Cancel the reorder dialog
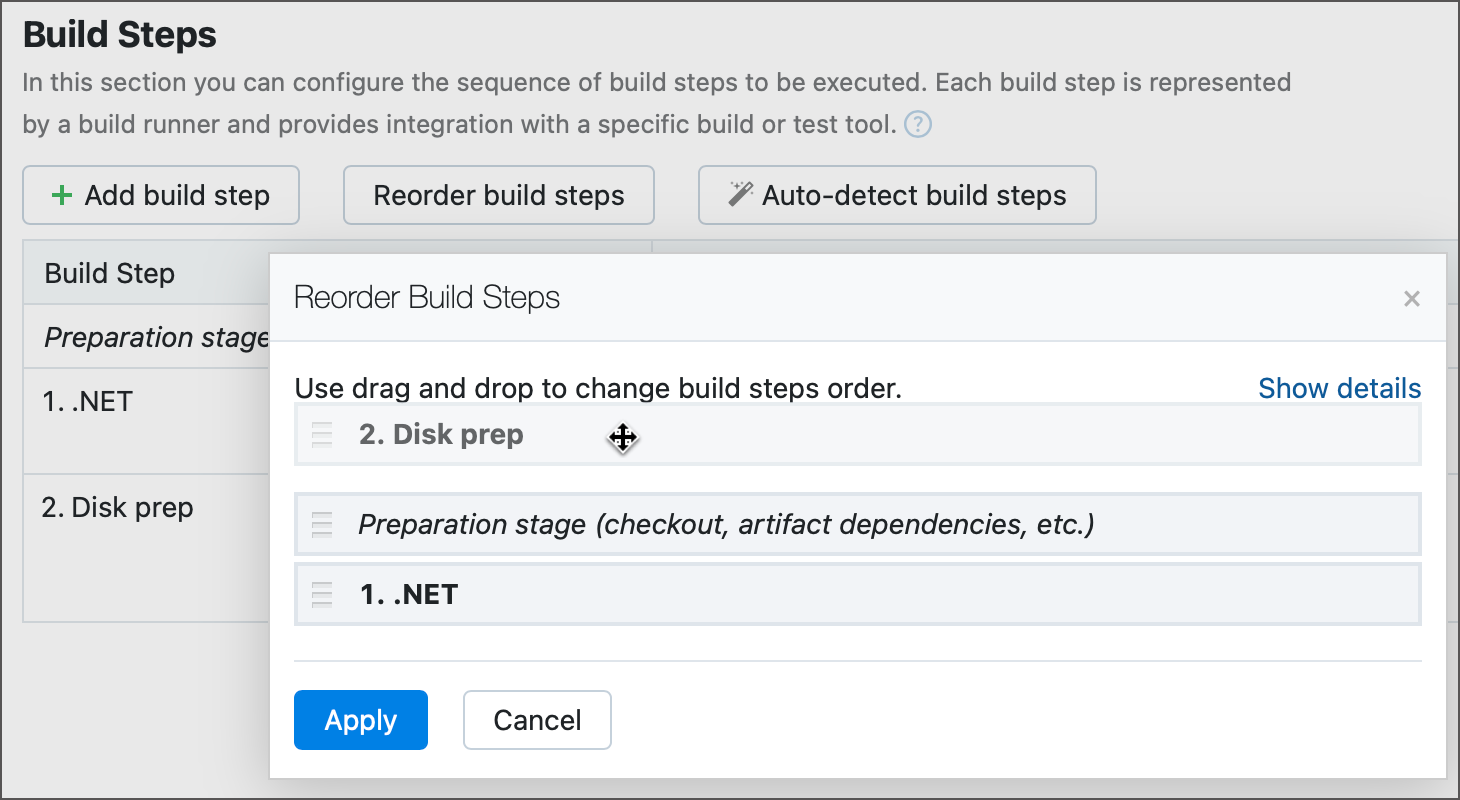The height and width of the screenshot is (800, 1460). [x=537, y=720]
